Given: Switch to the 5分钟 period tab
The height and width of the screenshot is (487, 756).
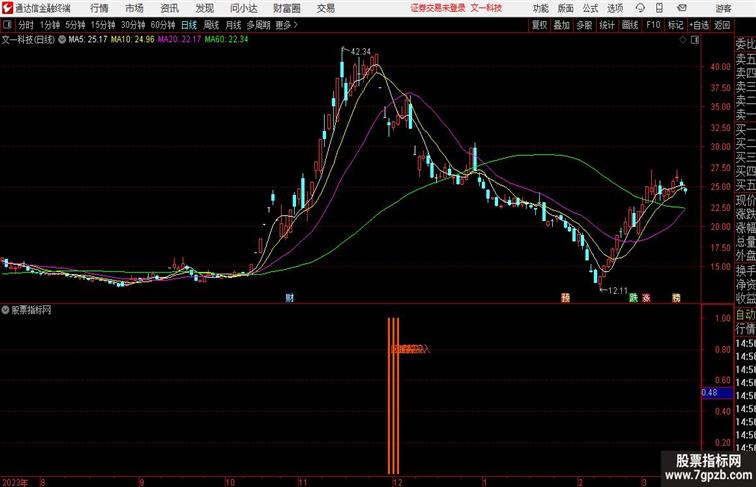Looking at the screenshot, I should (75, 25).
